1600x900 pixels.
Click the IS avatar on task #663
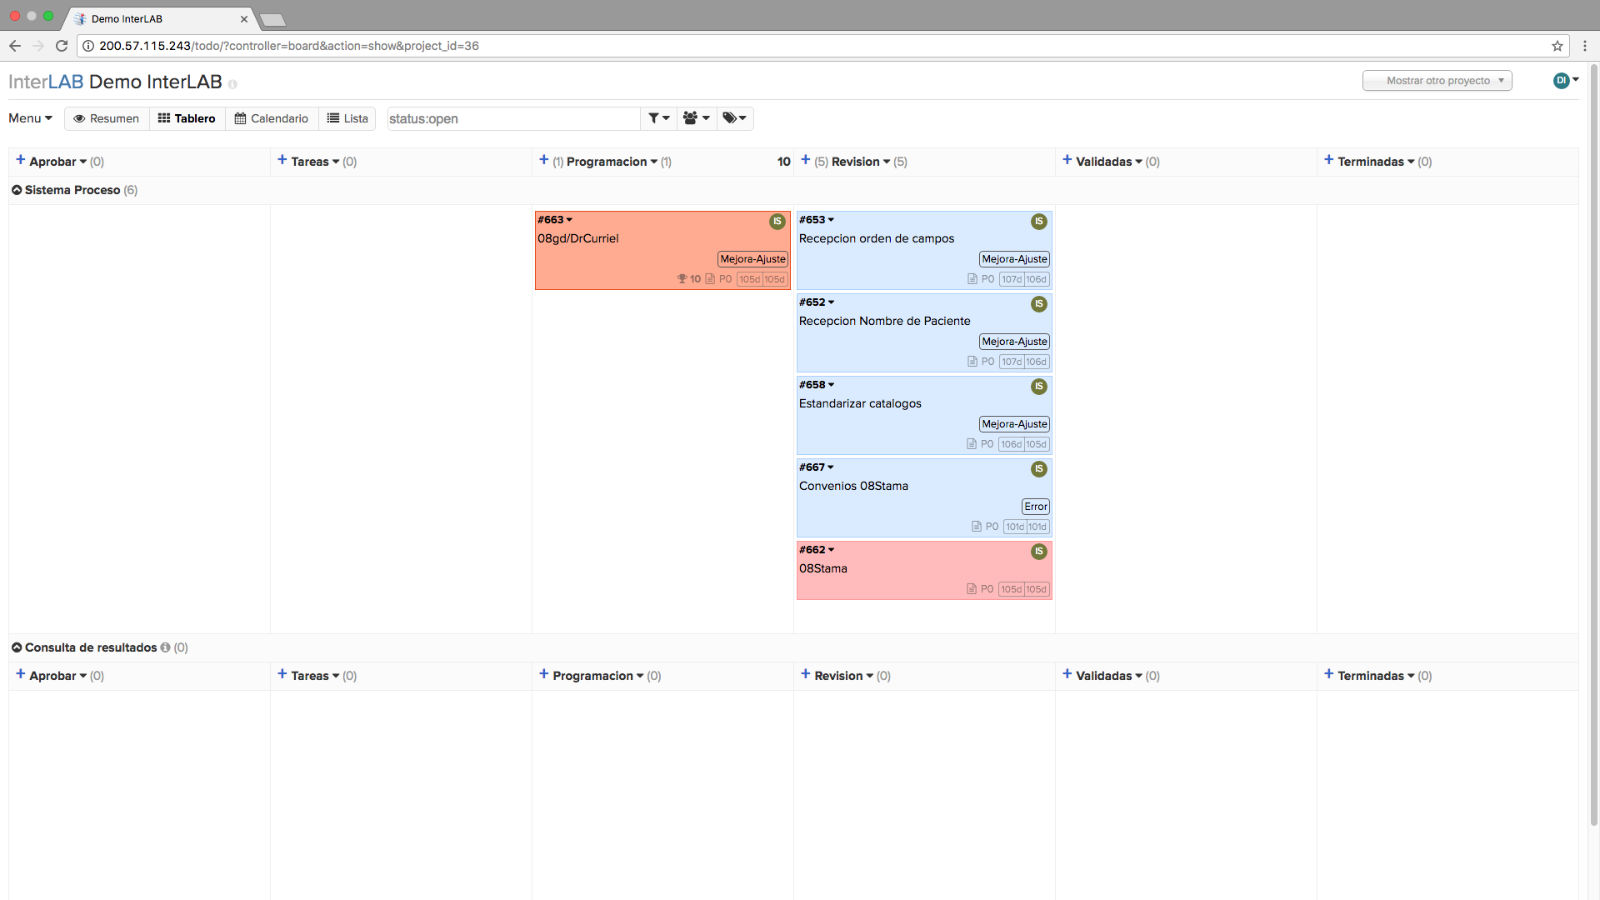[x=777, y=221]
